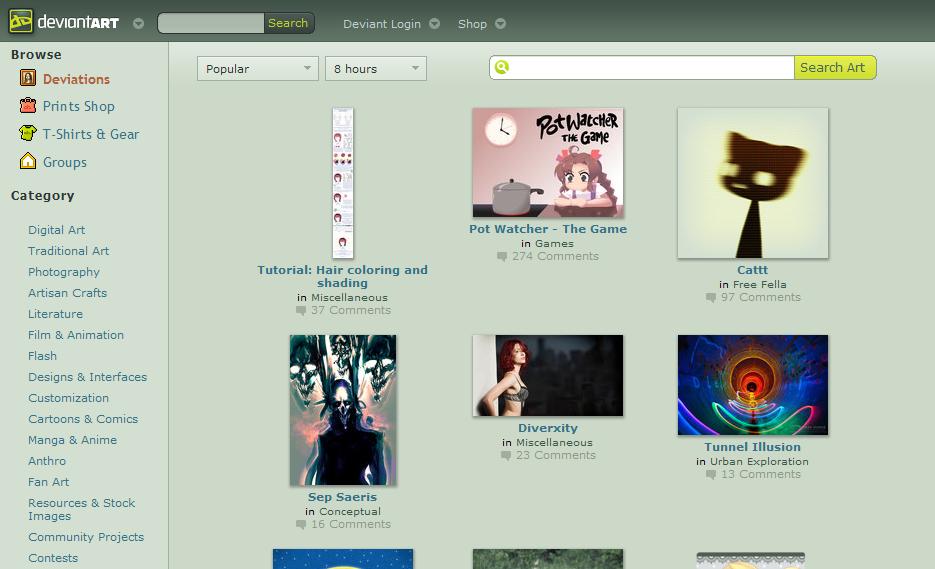Click the Conceptual category link

[x=350, y=511]
